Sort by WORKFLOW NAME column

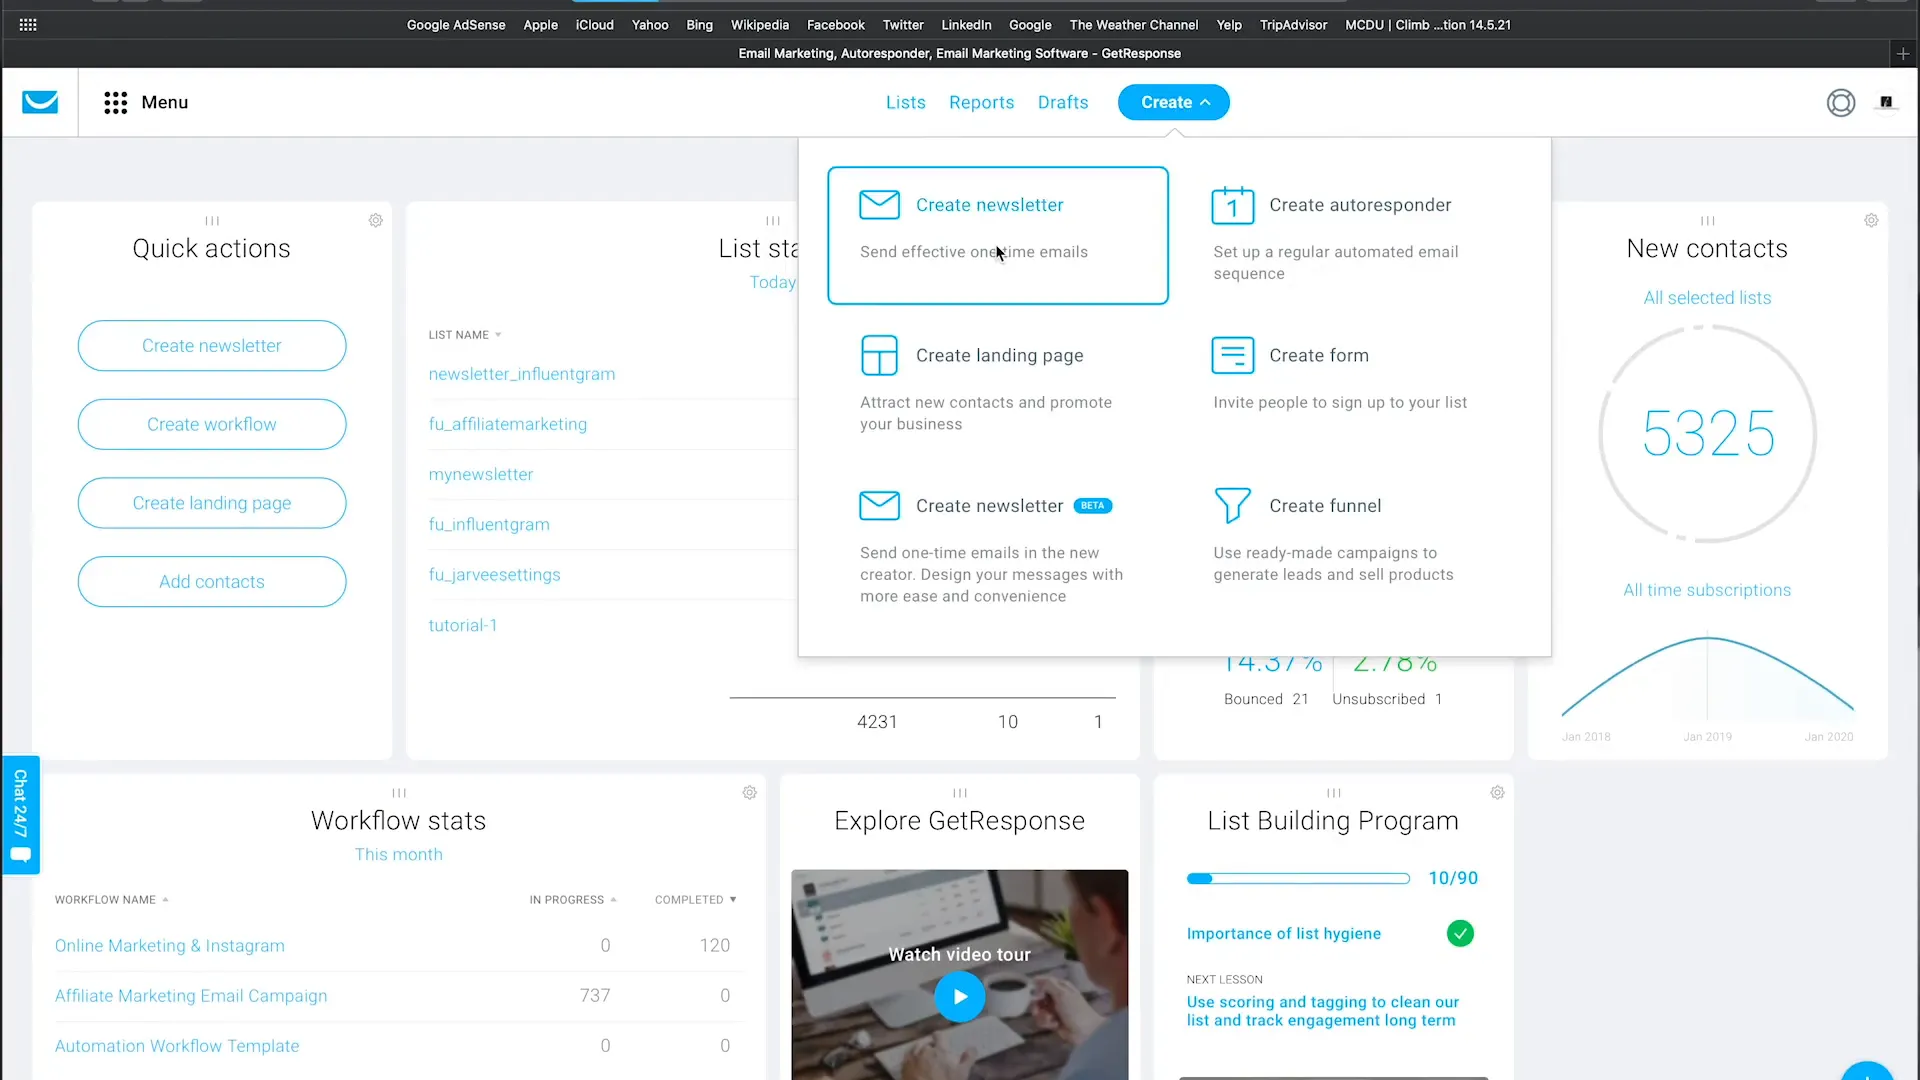pos(112,900)
